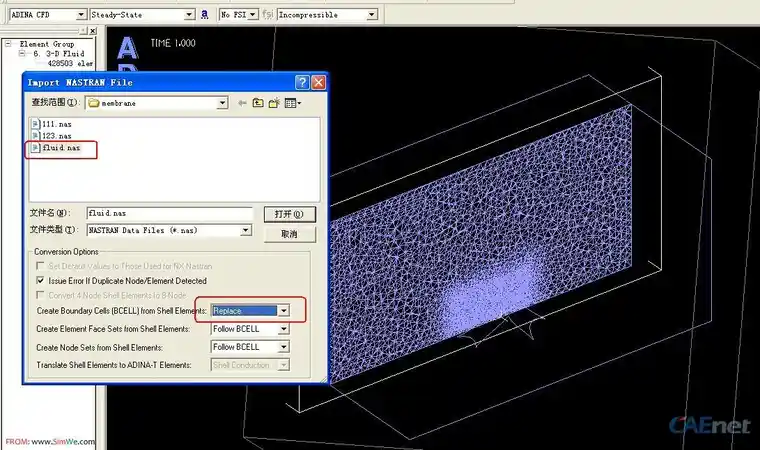
Task: Create a new folder in file dialog
Action: (274, 103)
